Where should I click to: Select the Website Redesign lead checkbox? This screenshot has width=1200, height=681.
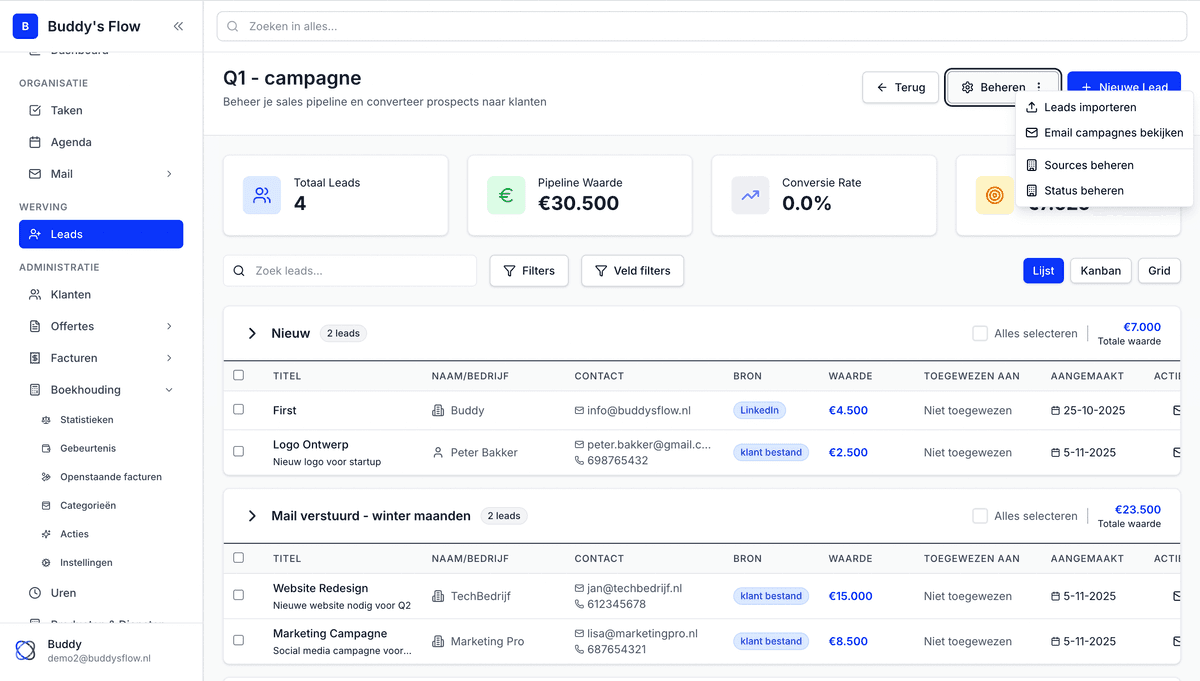[238, 595]
